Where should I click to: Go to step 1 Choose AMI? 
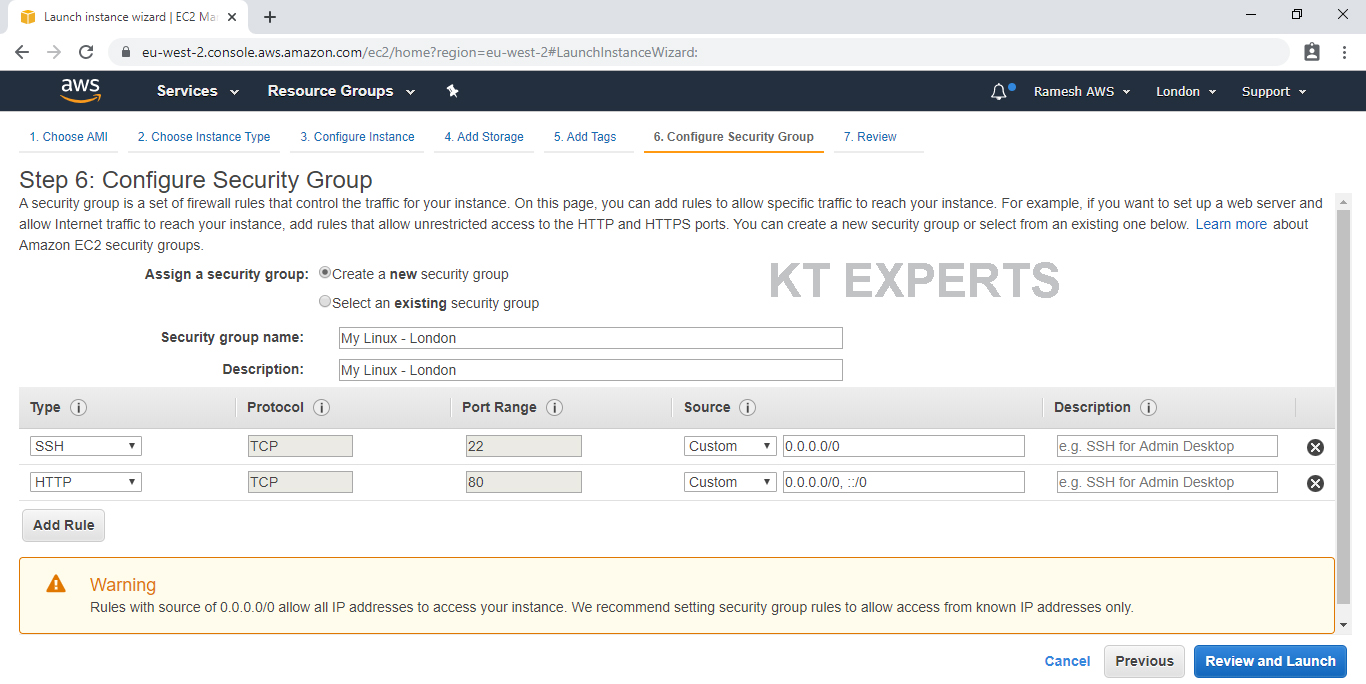pos(68,137)
